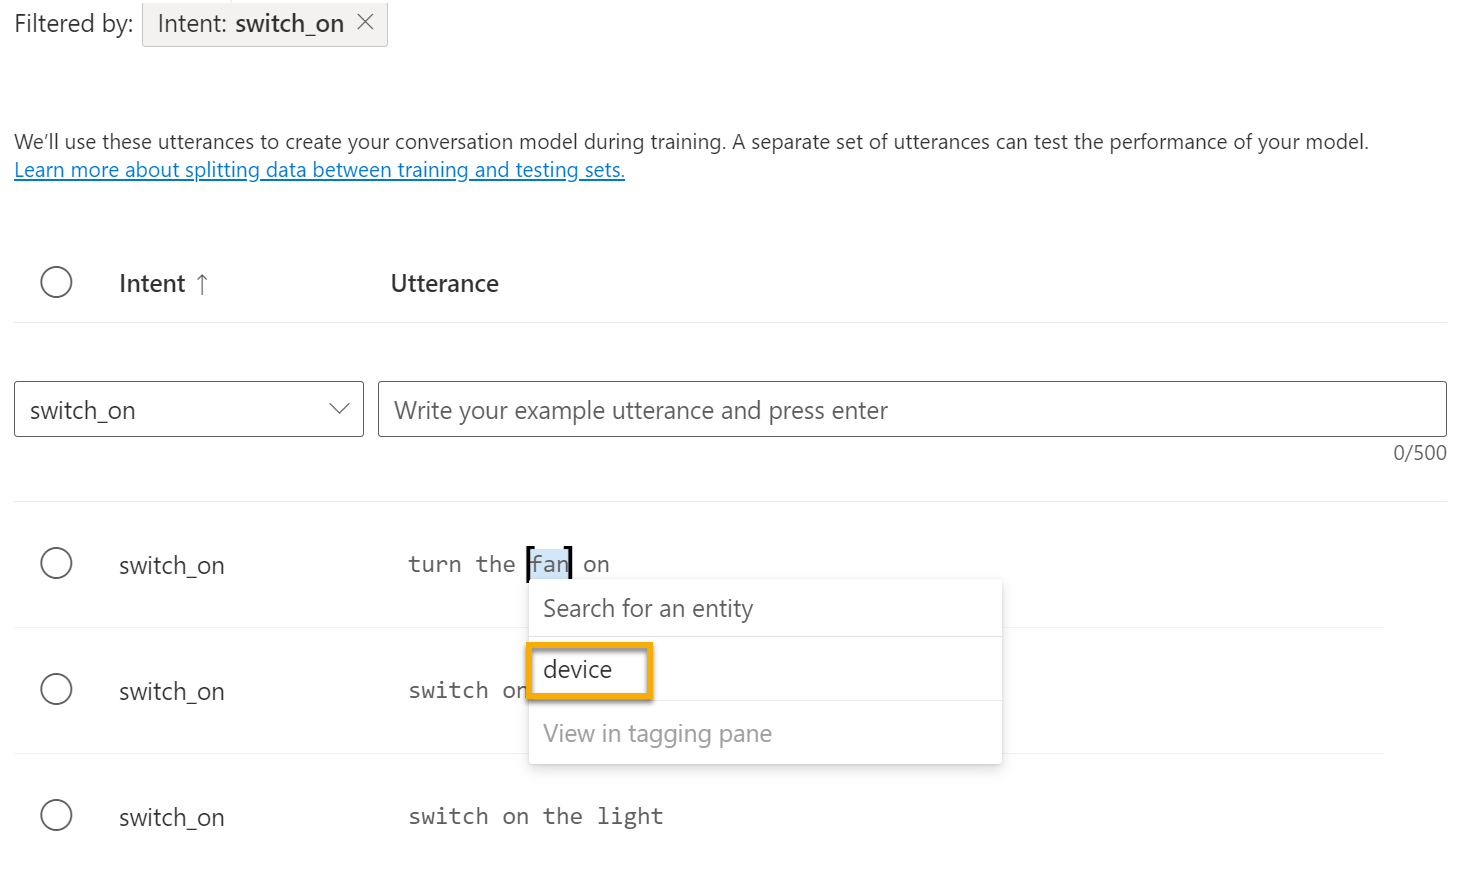The width and height of the screenshot is (1475, 877).
Task: Click the Search for an entity box
Action: click(x=764, y=608)
